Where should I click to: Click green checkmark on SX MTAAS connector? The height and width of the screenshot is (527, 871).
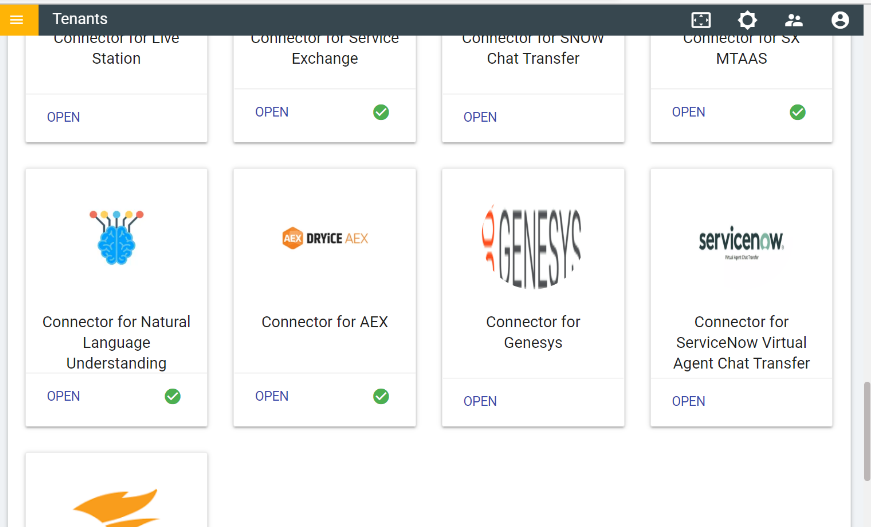click(797, 112)
